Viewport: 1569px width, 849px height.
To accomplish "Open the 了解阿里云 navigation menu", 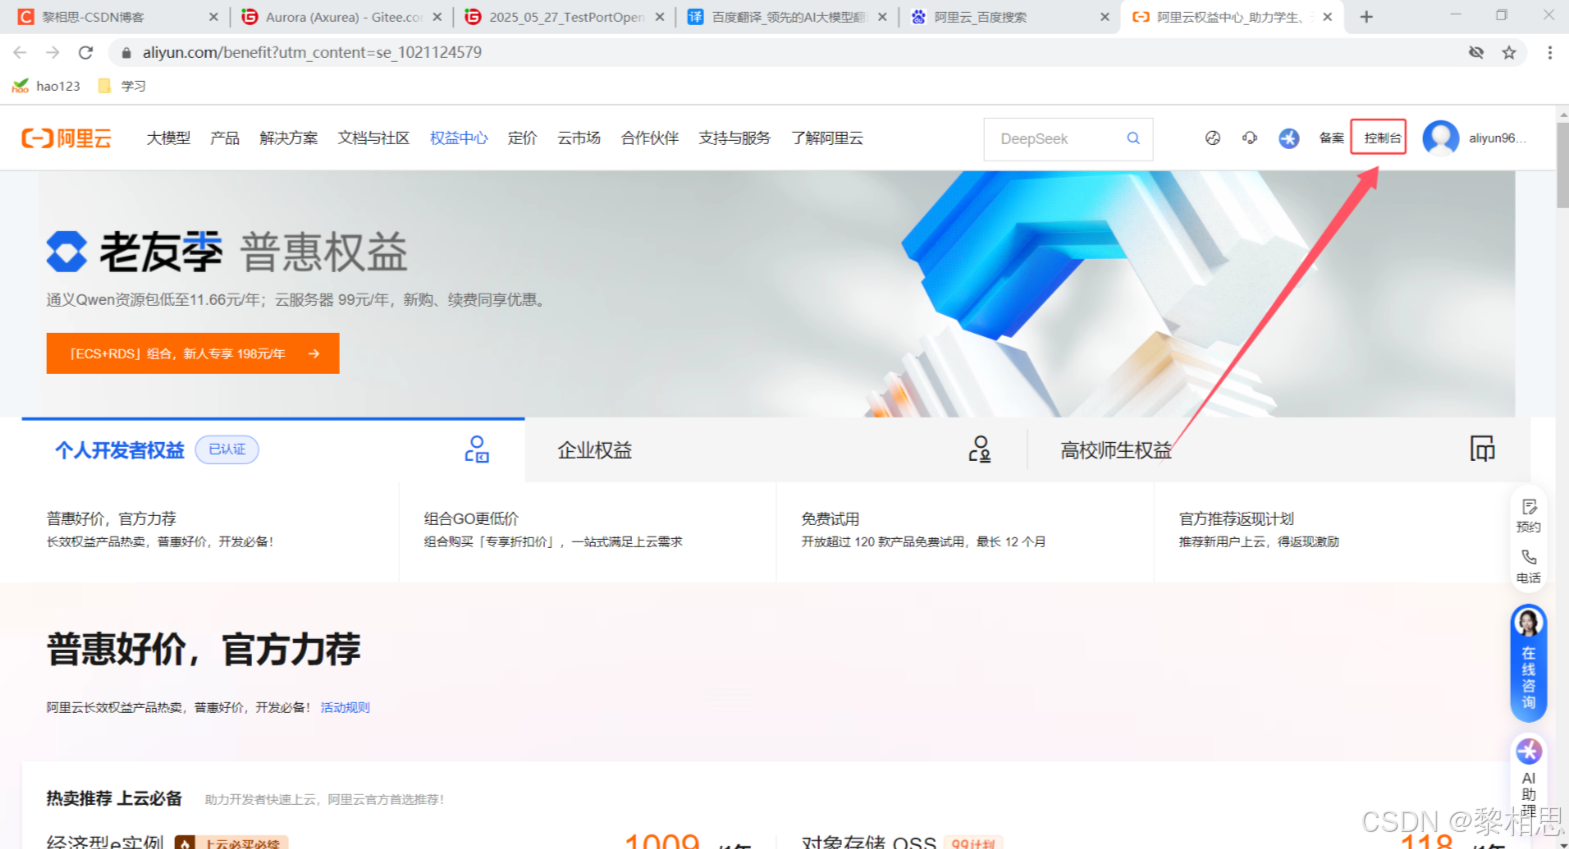I will coord(827,138).
